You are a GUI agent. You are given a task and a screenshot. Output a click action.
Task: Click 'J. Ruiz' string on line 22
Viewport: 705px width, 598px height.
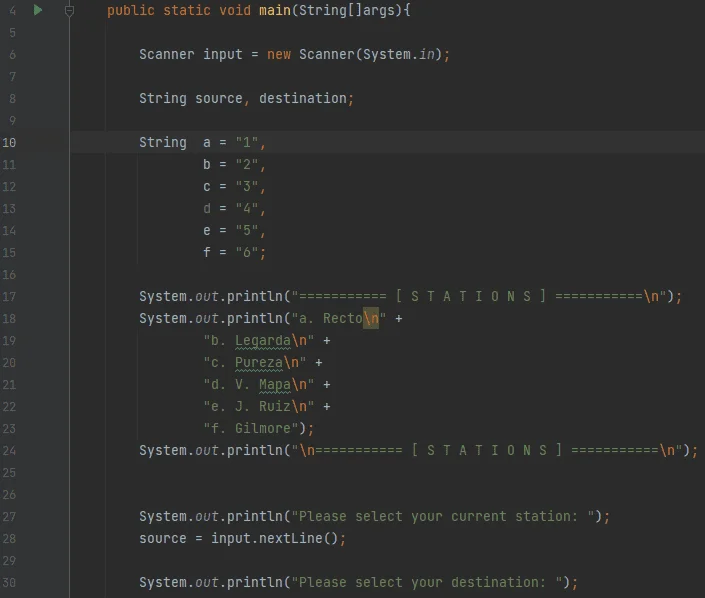pos(263,406)
